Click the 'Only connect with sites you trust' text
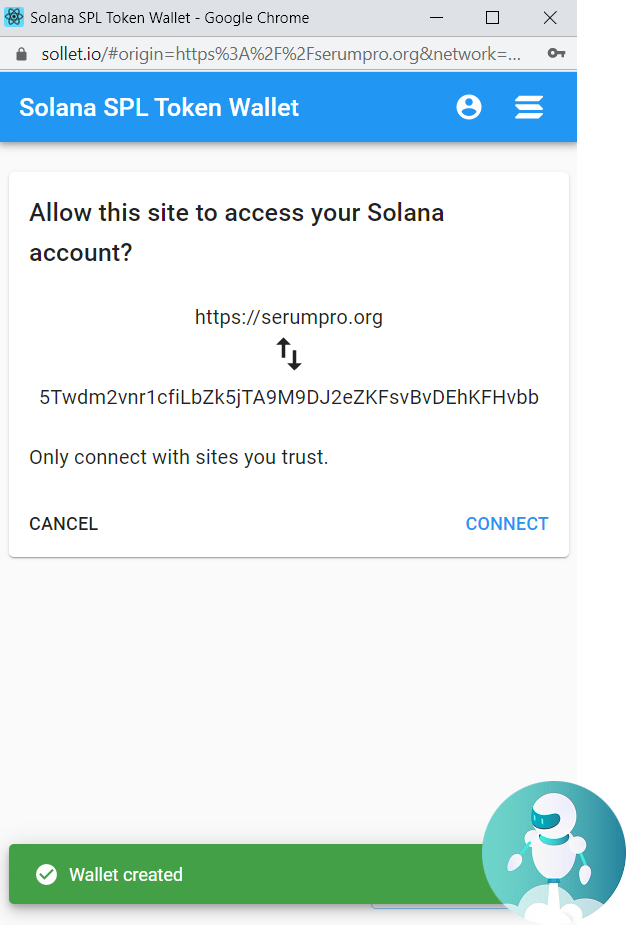The image size is (626, 925). [179, 458]
